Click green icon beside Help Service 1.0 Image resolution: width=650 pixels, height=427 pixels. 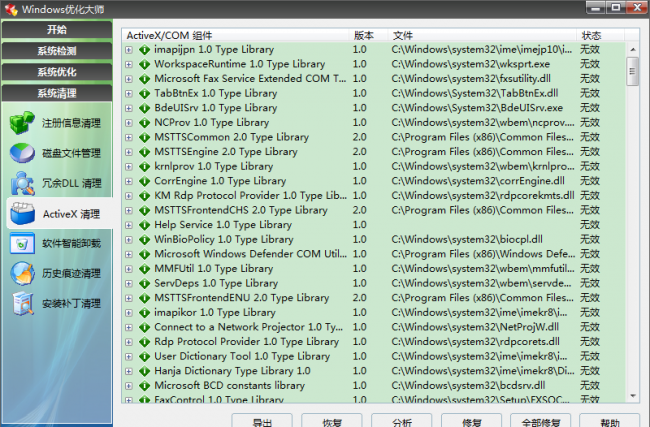pos(144,225)
